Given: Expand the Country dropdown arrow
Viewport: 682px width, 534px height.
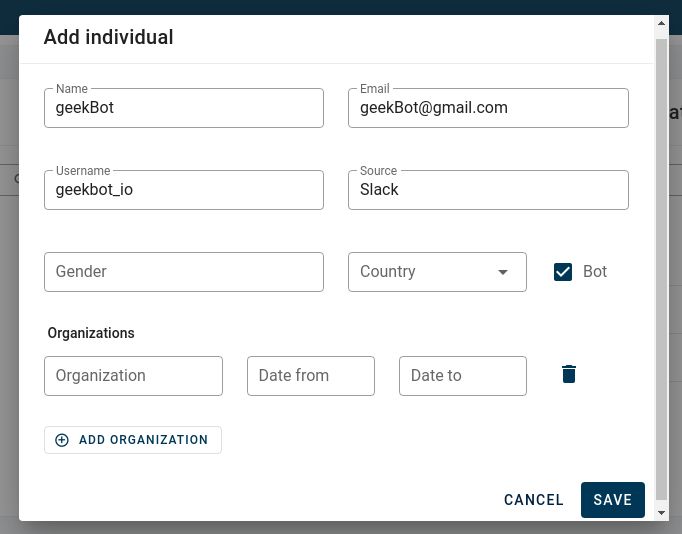Looking at the screenshot, I should point(504,272).
